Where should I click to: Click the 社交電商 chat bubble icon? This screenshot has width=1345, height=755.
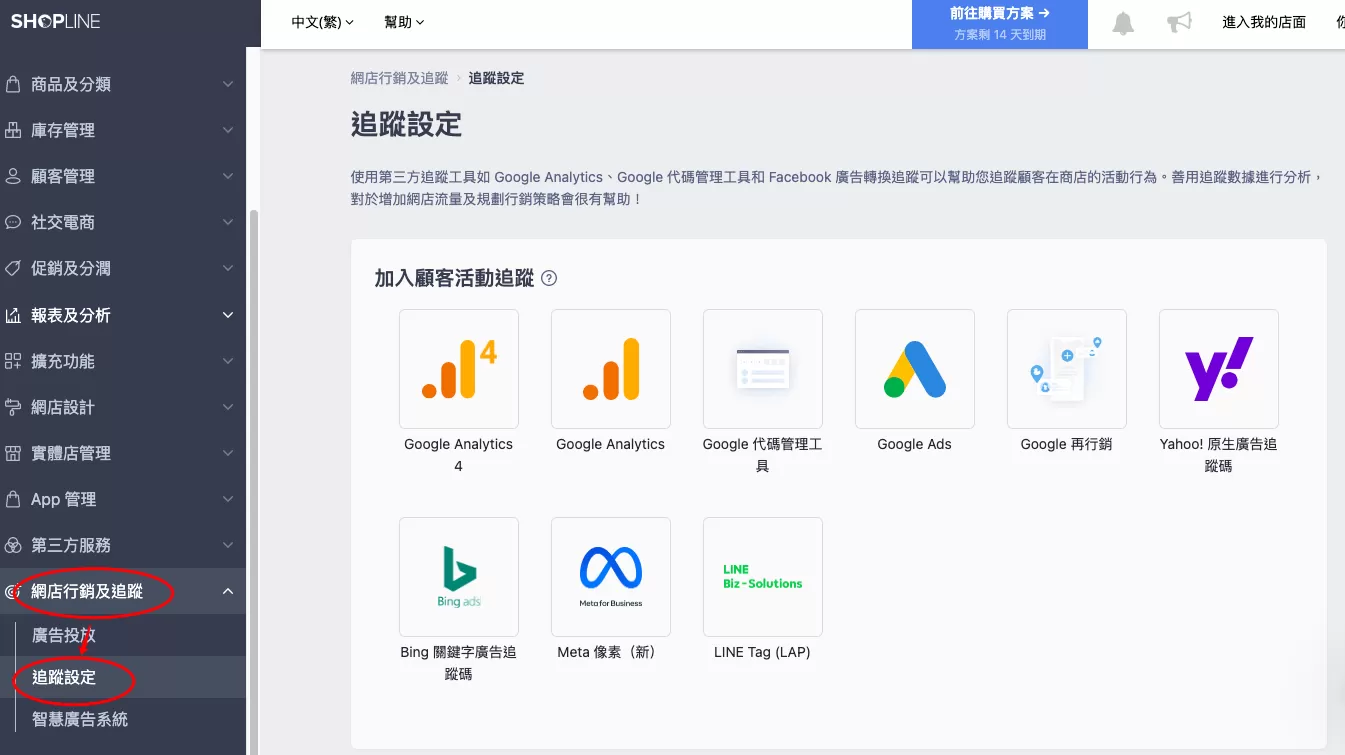(x=13, y=222)
